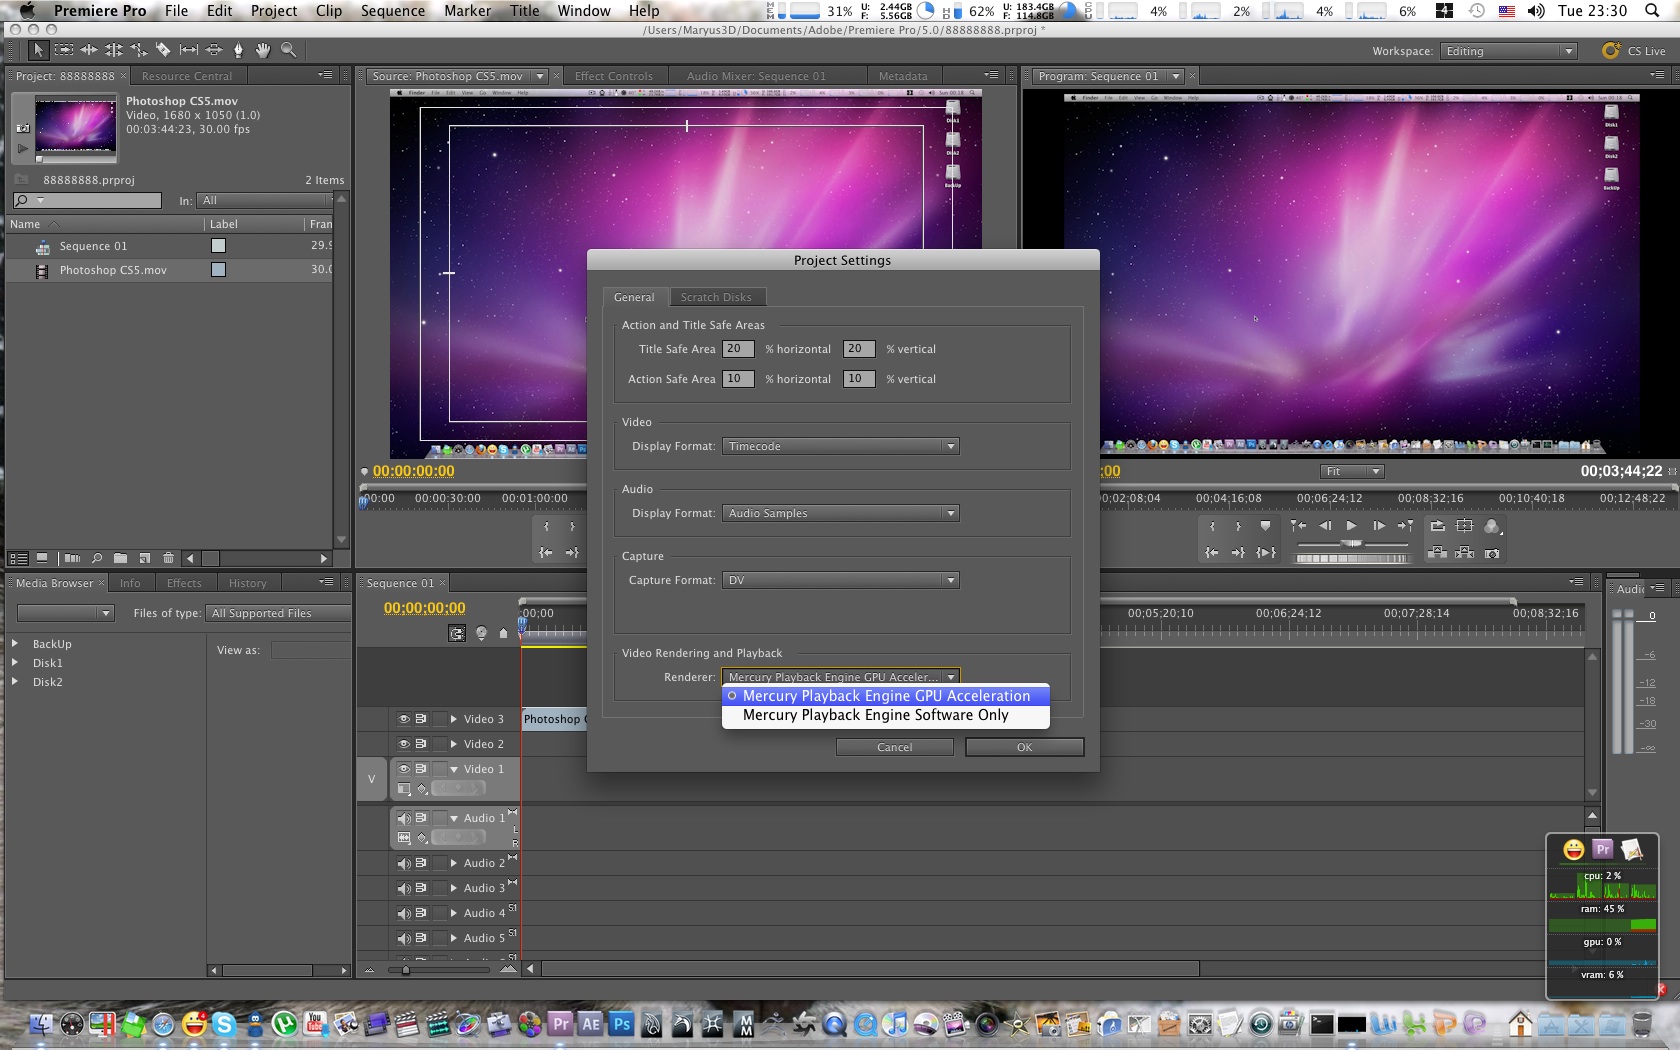
Task: Select the Razor tool in the toolbar
Action: [163, 50]
